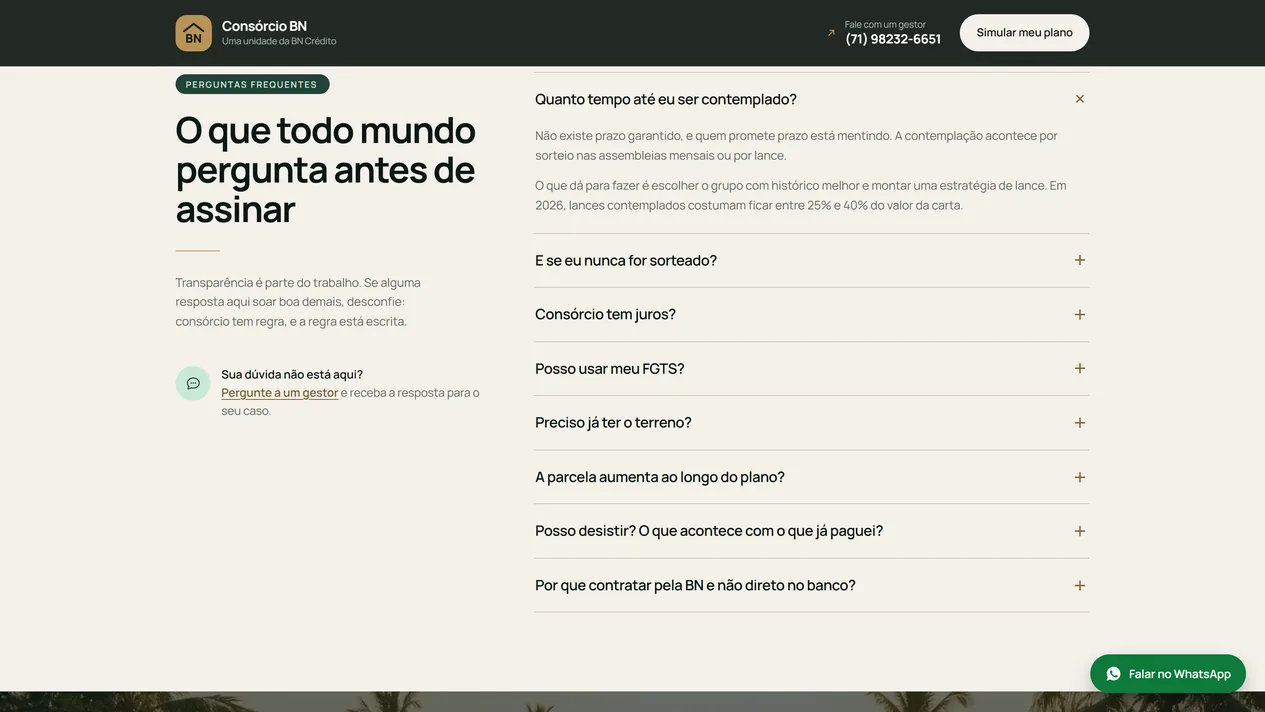Expand 'Por que contratar pela BN' question
This screenshot has width=1265, height=712.
click(x=811, y=585)
